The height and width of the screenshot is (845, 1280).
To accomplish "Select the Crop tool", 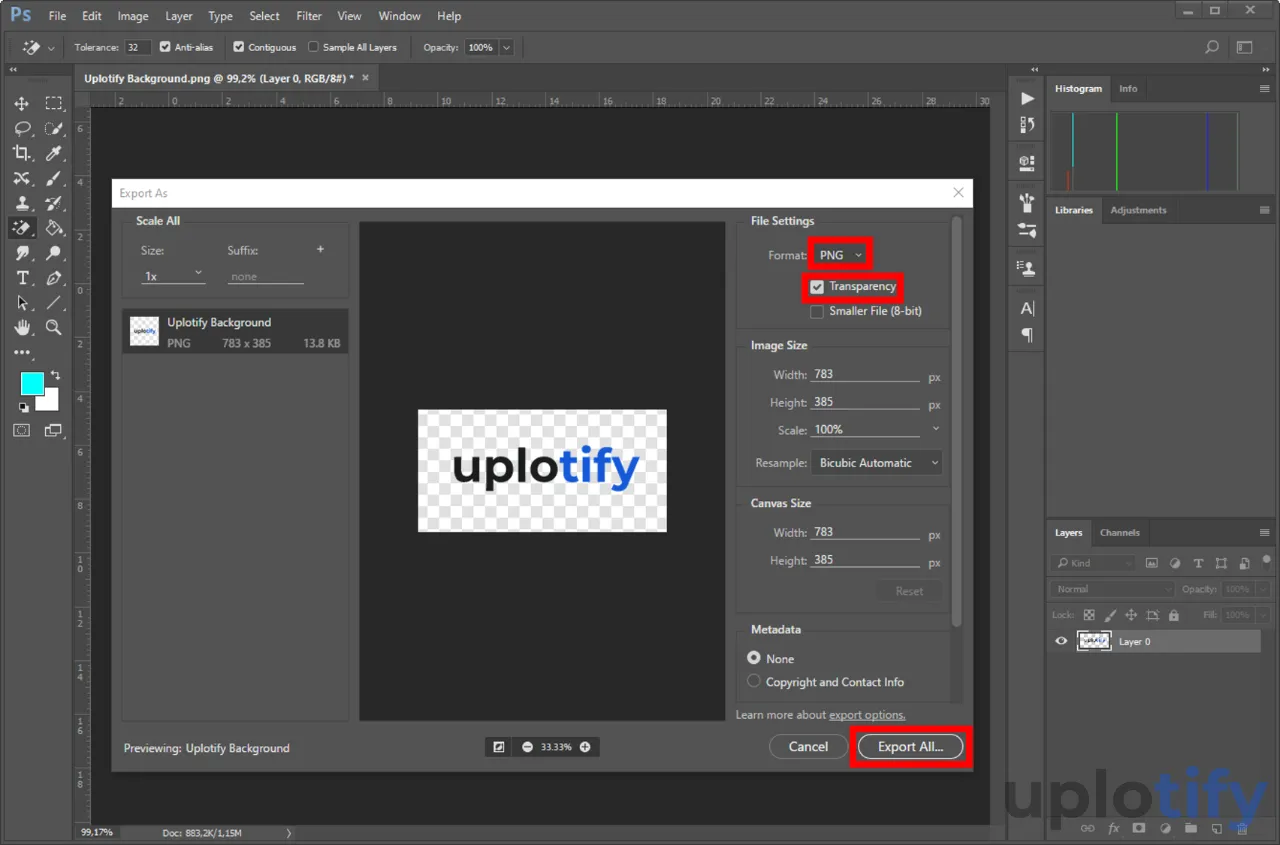I will tap(22, 153).
